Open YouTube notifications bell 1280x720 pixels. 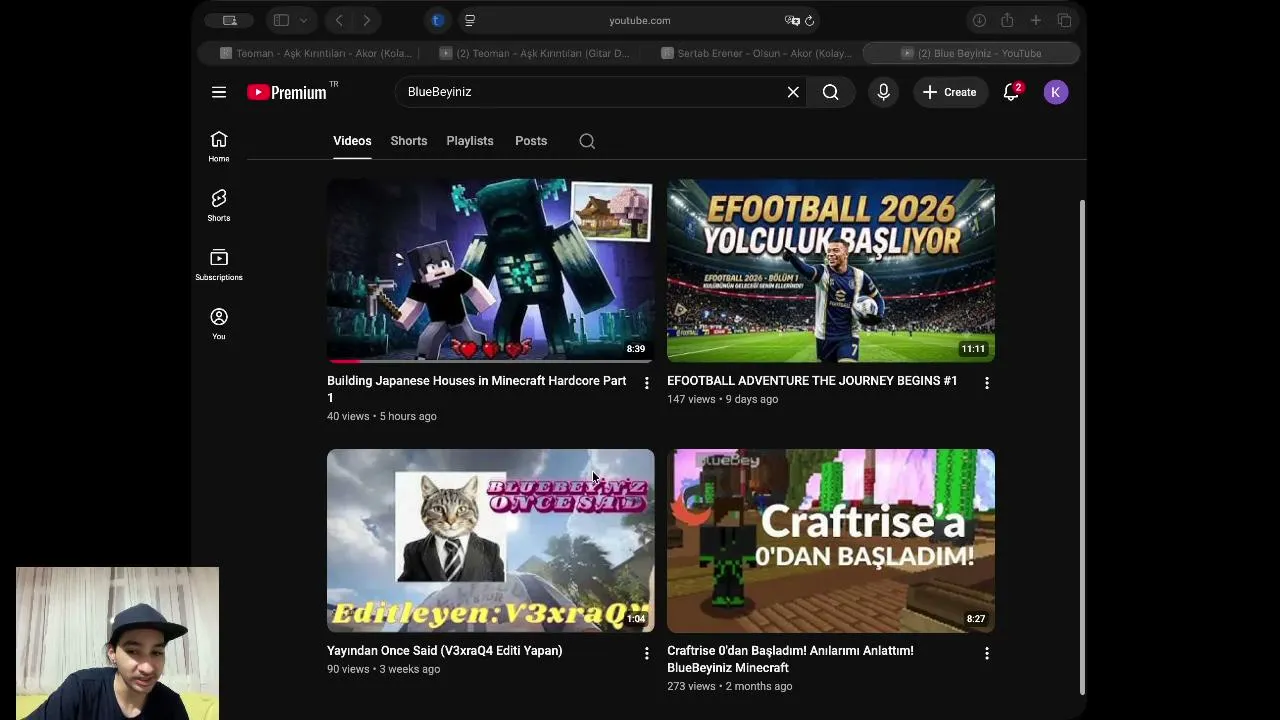point(1012,92)
